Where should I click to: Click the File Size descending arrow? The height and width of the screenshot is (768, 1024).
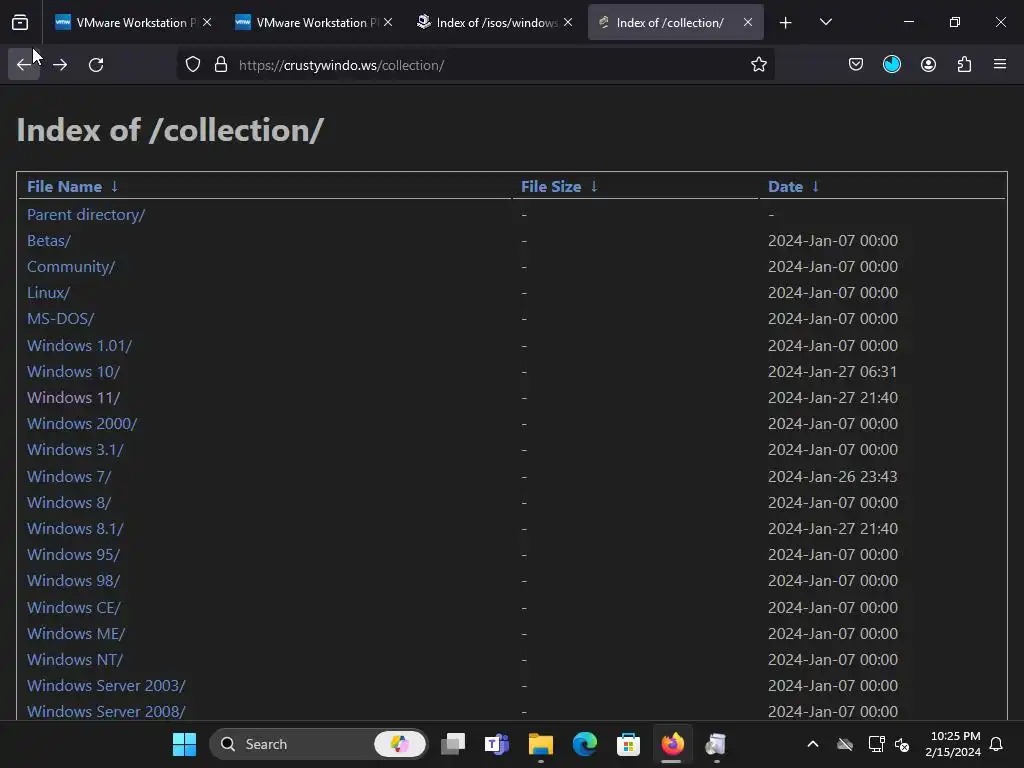[x=594, y=187]
